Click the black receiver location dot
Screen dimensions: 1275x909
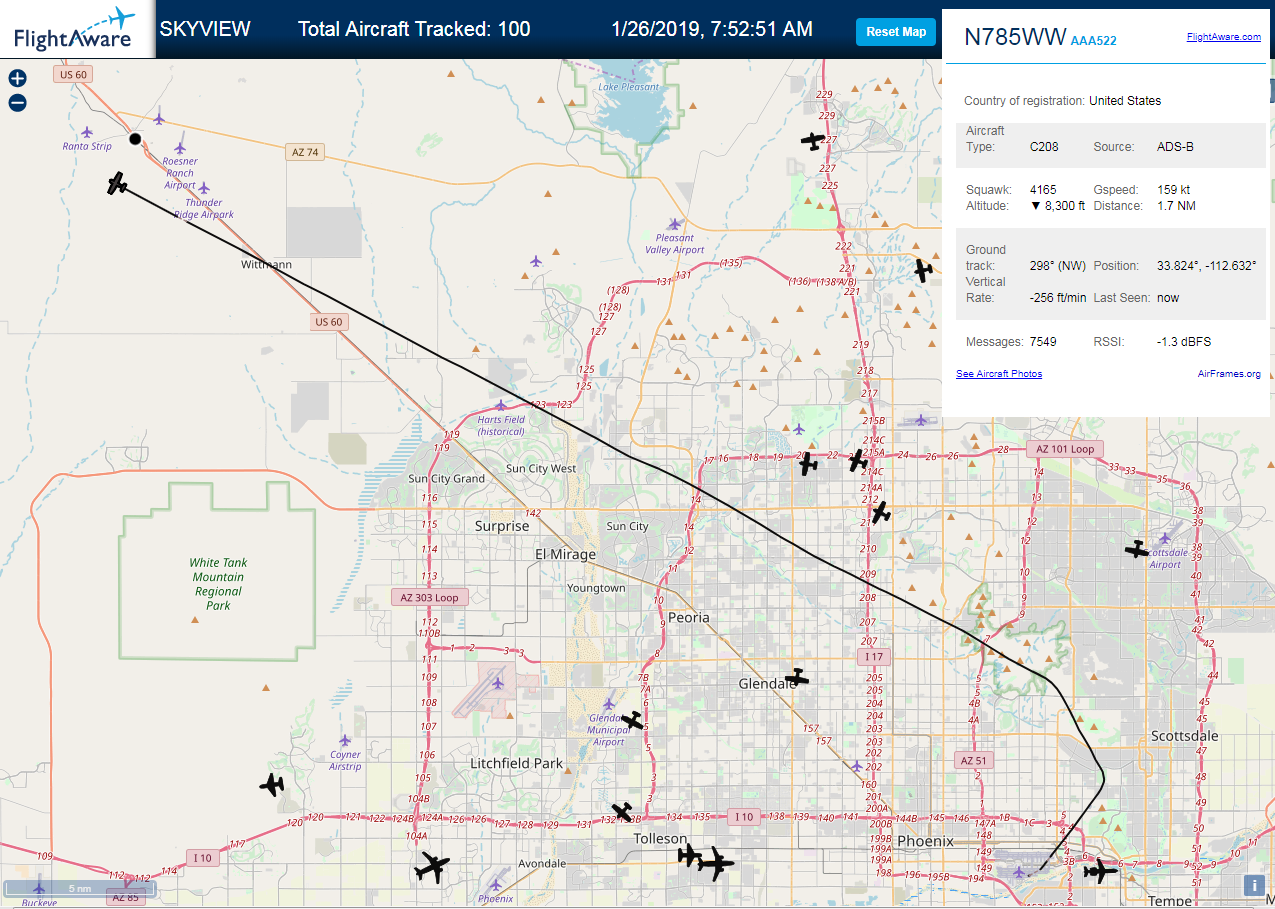click(x=135, y=139)
